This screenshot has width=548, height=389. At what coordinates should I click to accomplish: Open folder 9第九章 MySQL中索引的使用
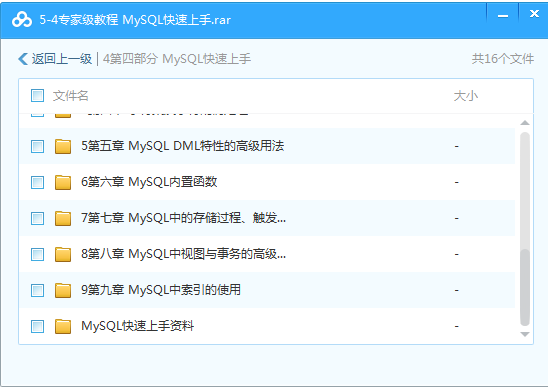pos(161,290)
